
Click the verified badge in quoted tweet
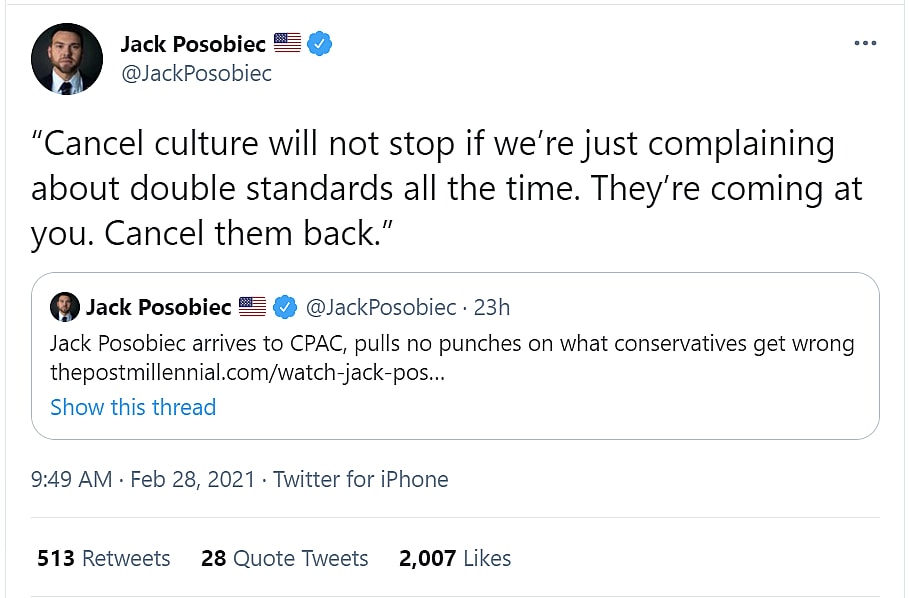pyautogui.click(x=285, y=307)
